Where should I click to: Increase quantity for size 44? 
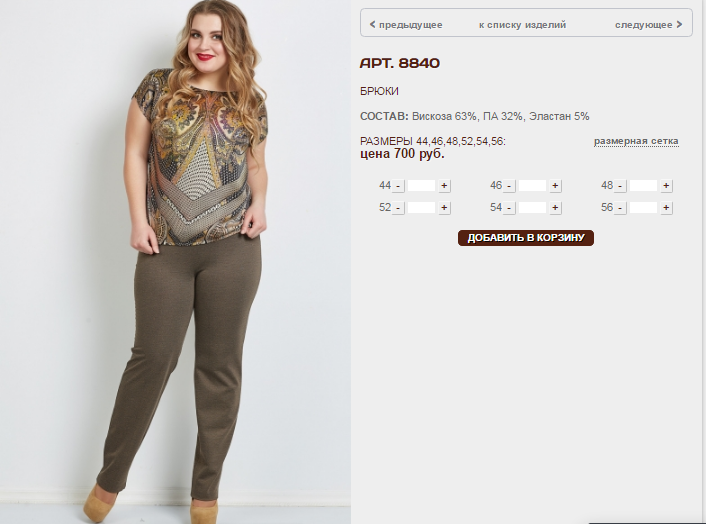(444, 185)
